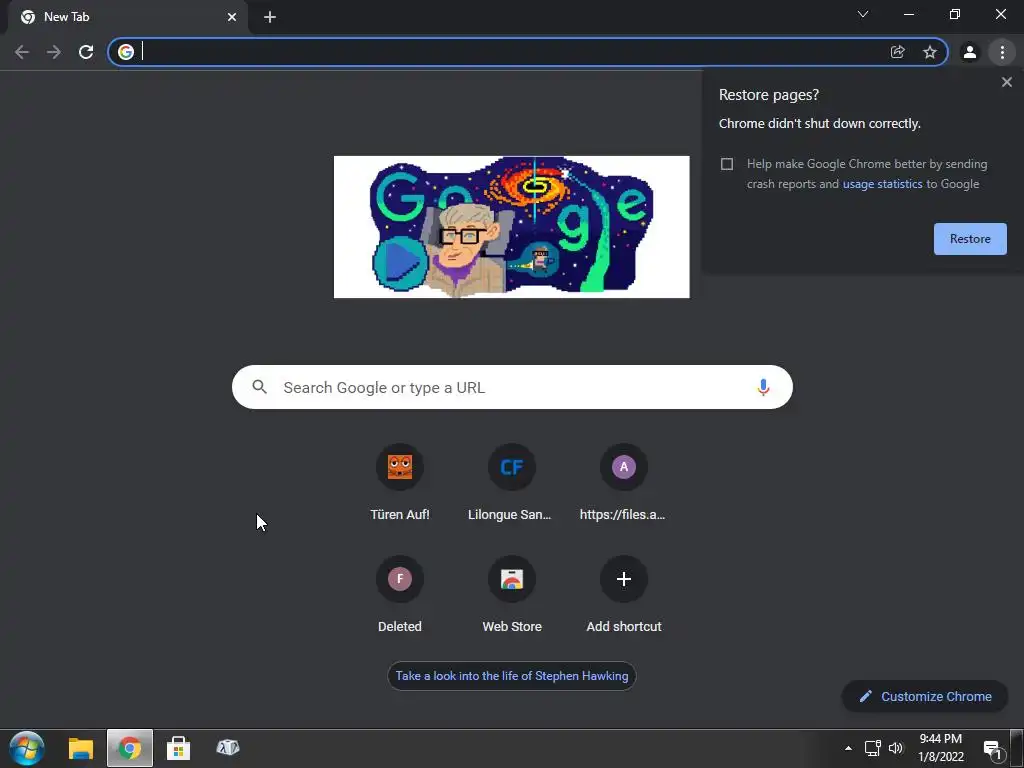Open the taskbar app beside Microsoft Store
Viewport: 1024px width, 768px height.
227,748
